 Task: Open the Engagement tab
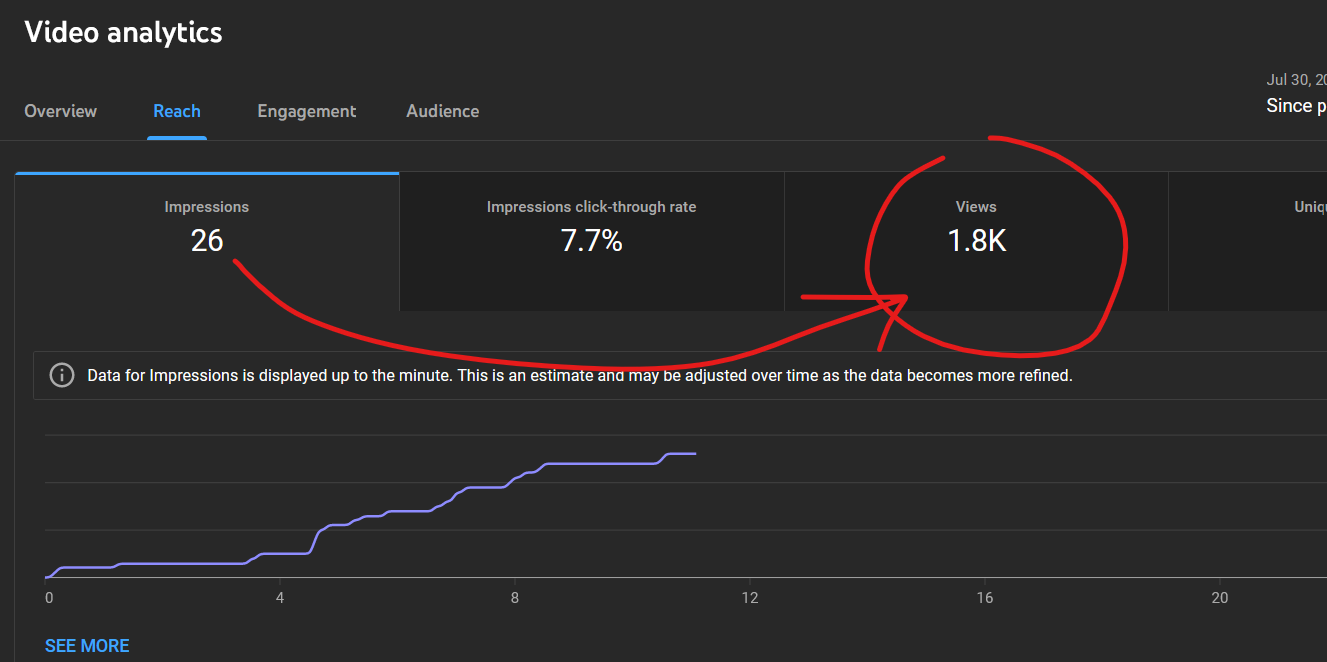pyautogui.click(x=307, y=111)
